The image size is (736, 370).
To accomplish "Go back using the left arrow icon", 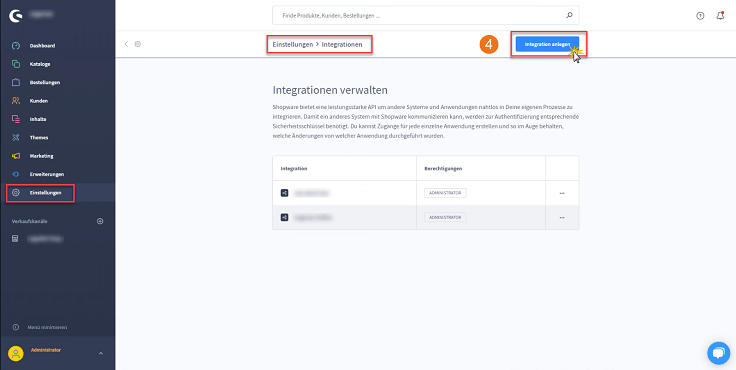I will click(126, 44).
